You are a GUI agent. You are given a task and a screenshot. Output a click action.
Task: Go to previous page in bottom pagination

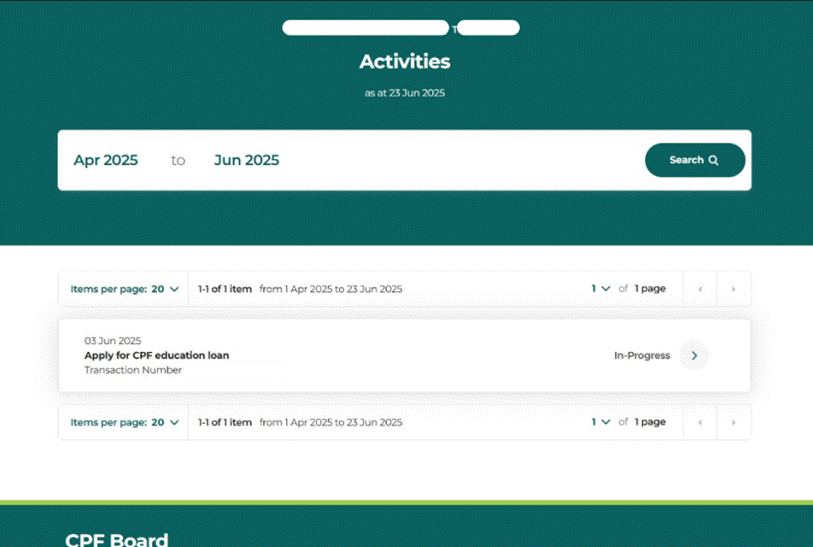(700, 422)
